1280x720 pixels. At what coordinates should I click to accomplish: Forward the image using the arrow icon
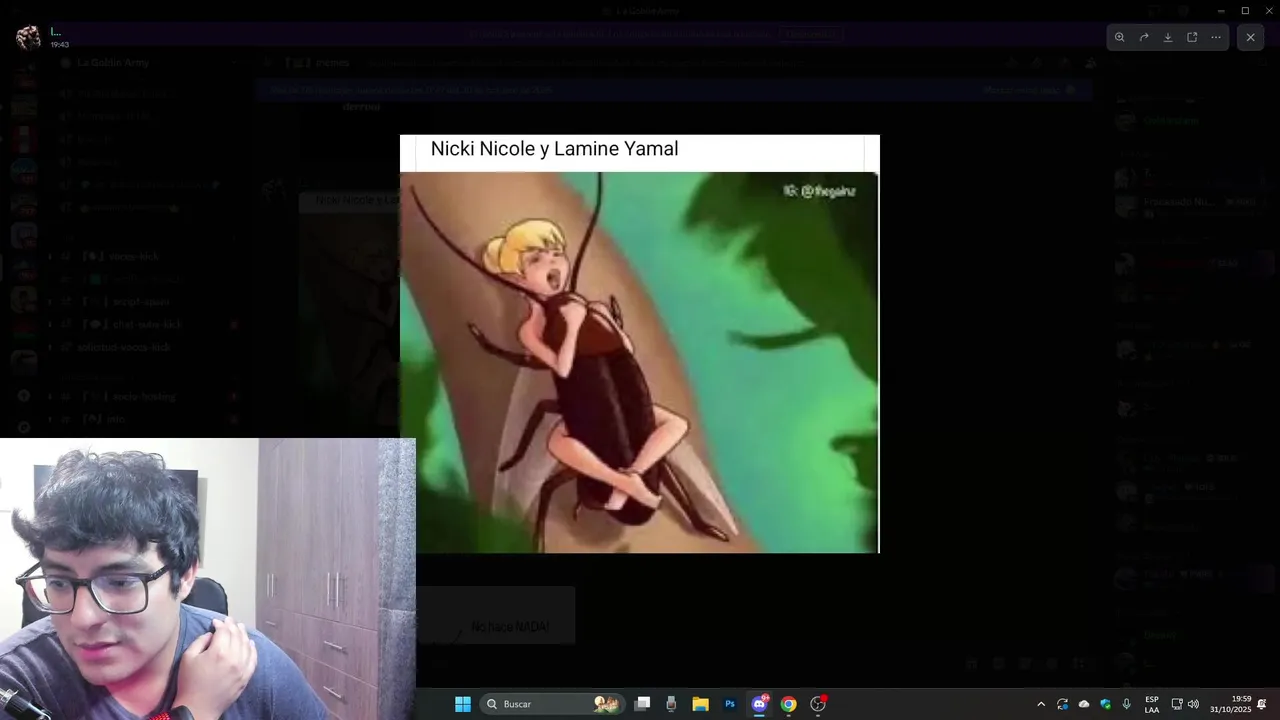click(1144, 37)
